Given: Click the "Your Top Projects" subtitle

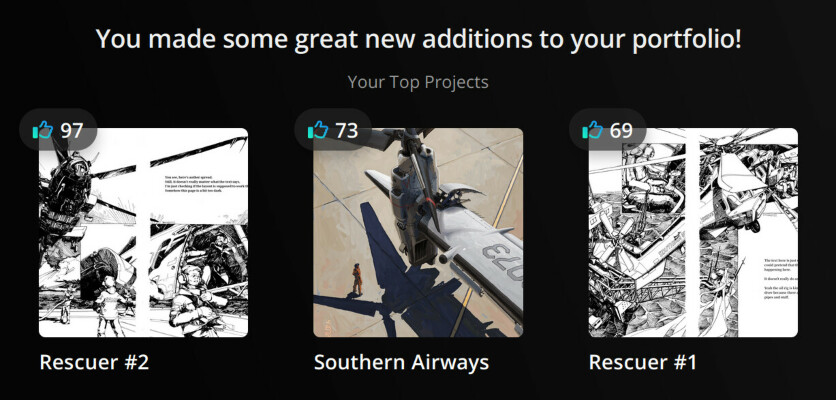Looking at the screenshot, I should [x=418, y=82].
